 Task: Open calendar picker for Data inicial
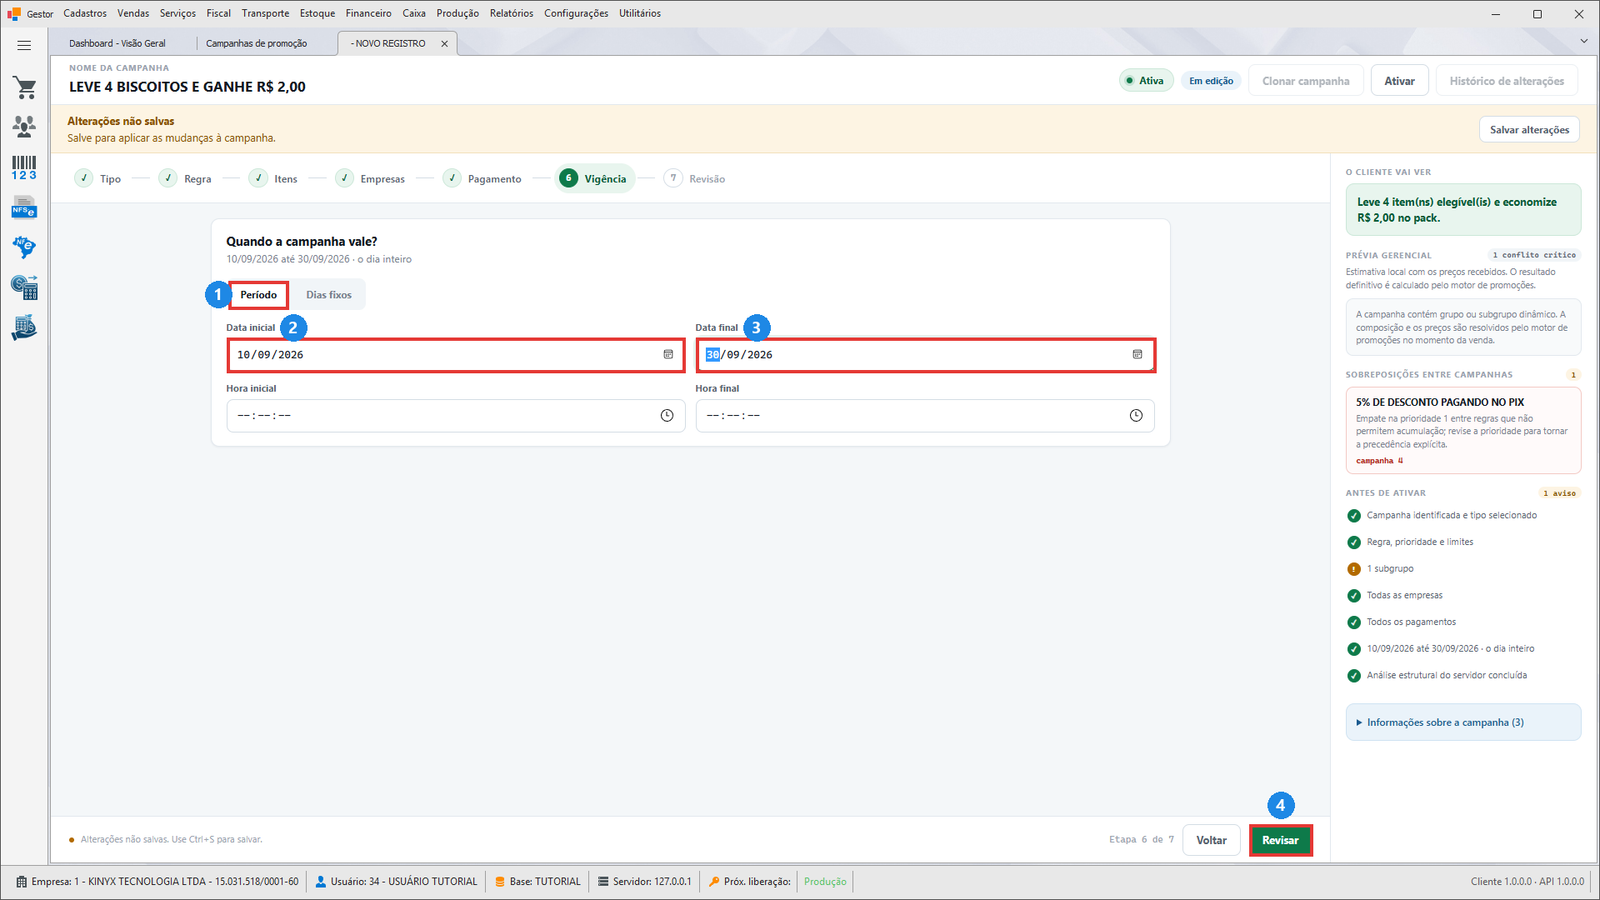pyautogui.click(x=668, y=355)
